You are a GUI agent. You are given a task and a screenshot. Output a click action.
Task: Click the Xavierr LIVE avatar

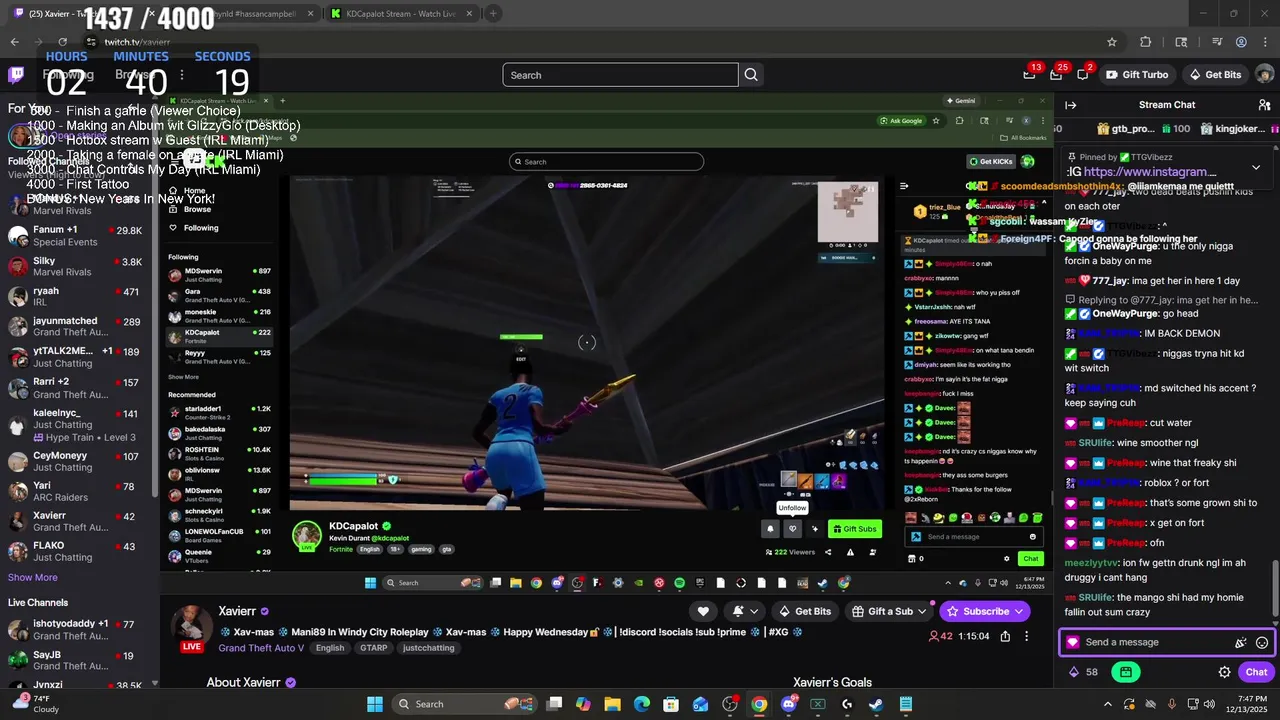(191, 628)
